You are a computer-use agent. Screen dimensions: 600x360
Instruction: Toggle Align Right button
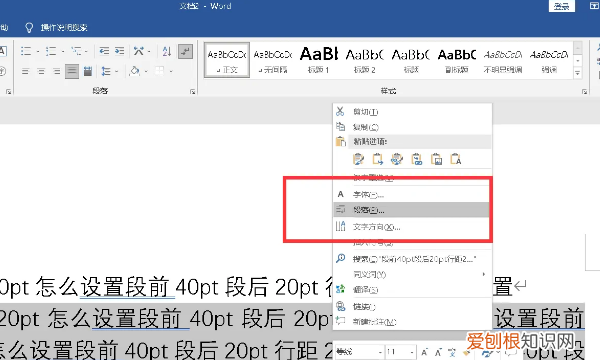[57, 71]
